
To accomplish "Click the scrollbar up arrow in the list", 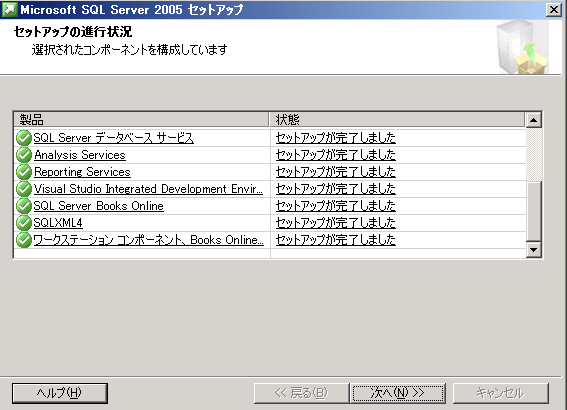I will 534,120.
